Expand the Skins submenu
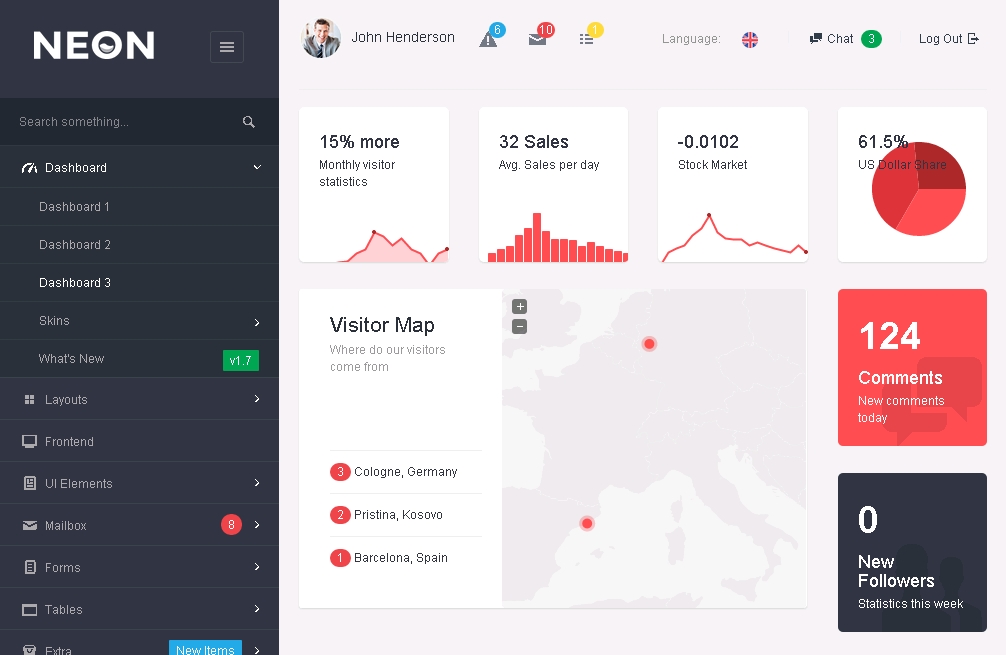 point(257,322)
